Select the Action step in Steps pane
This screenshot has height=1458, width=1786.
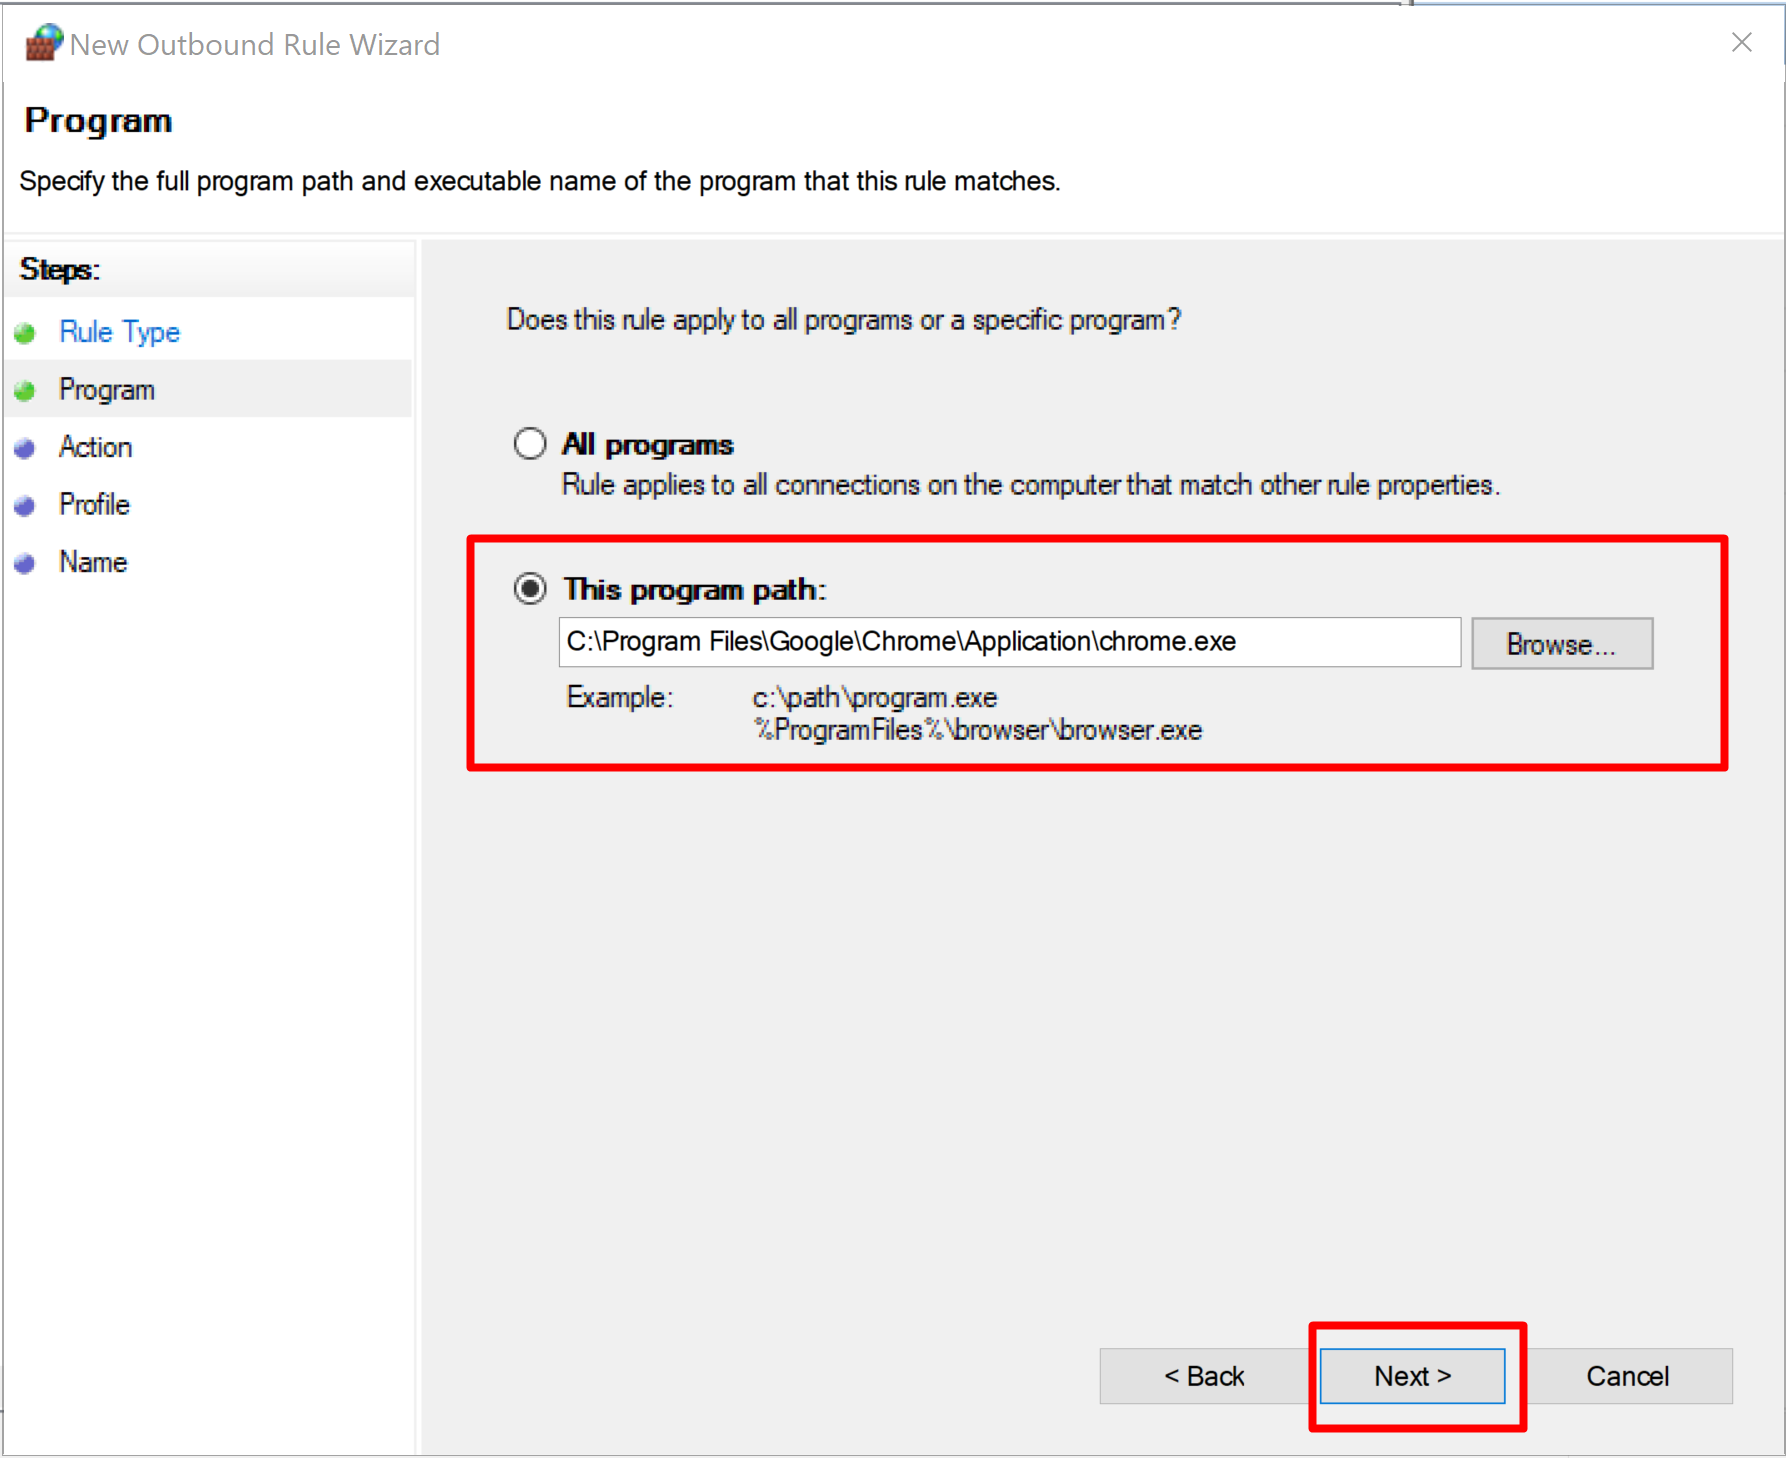pos(94,447)
